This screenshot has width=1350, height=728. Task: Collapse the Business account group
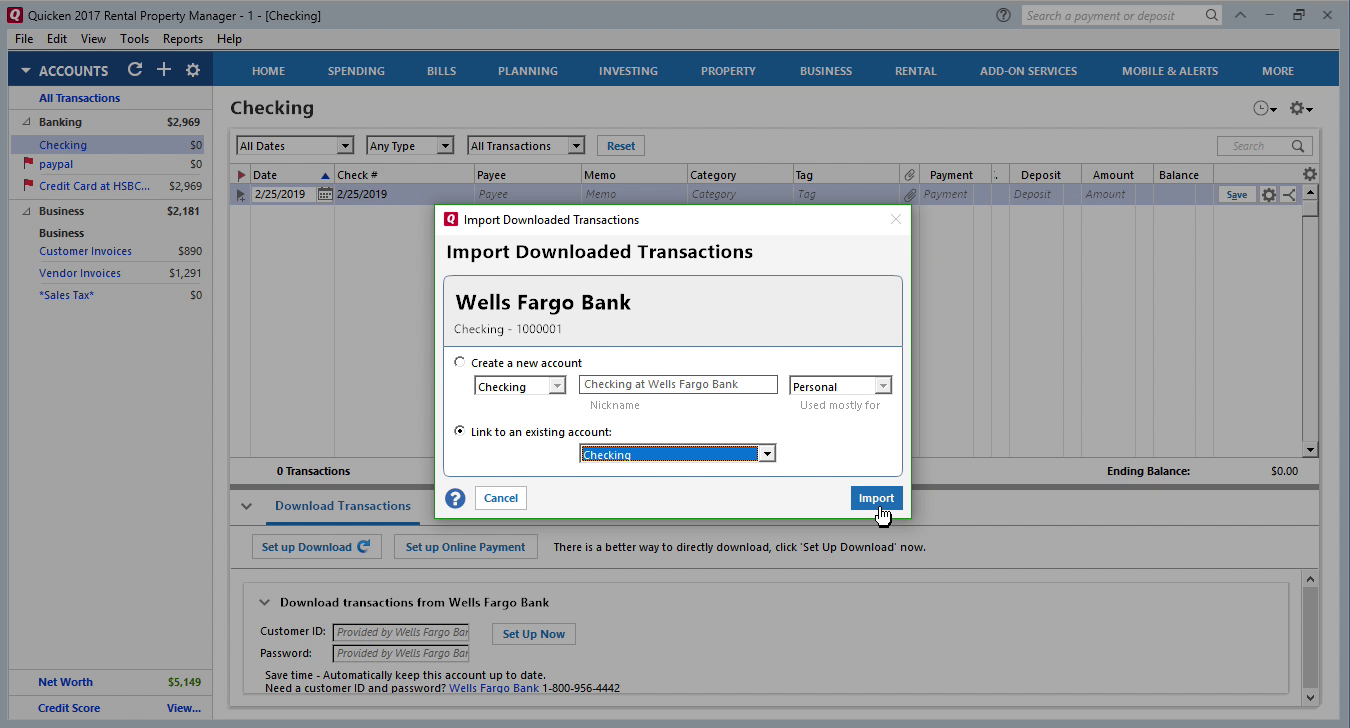pyautogui.click(x=26, y=211)
